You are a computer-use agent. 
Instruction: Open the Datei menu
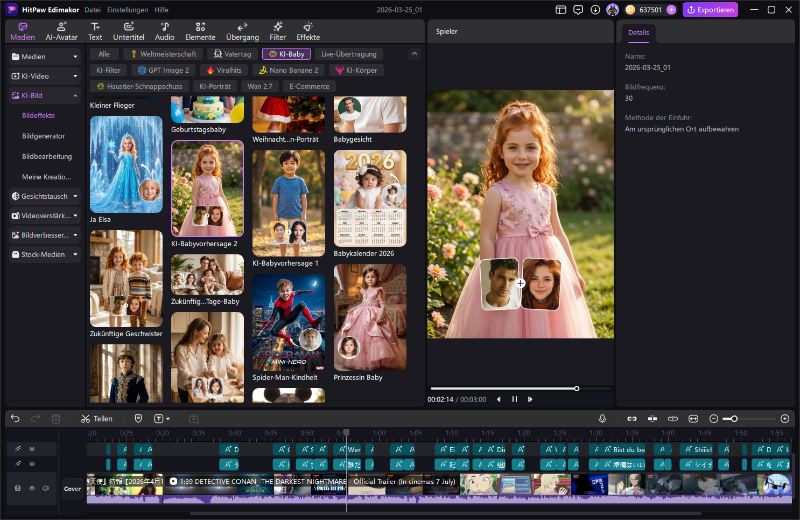click(x=92, y=10)
